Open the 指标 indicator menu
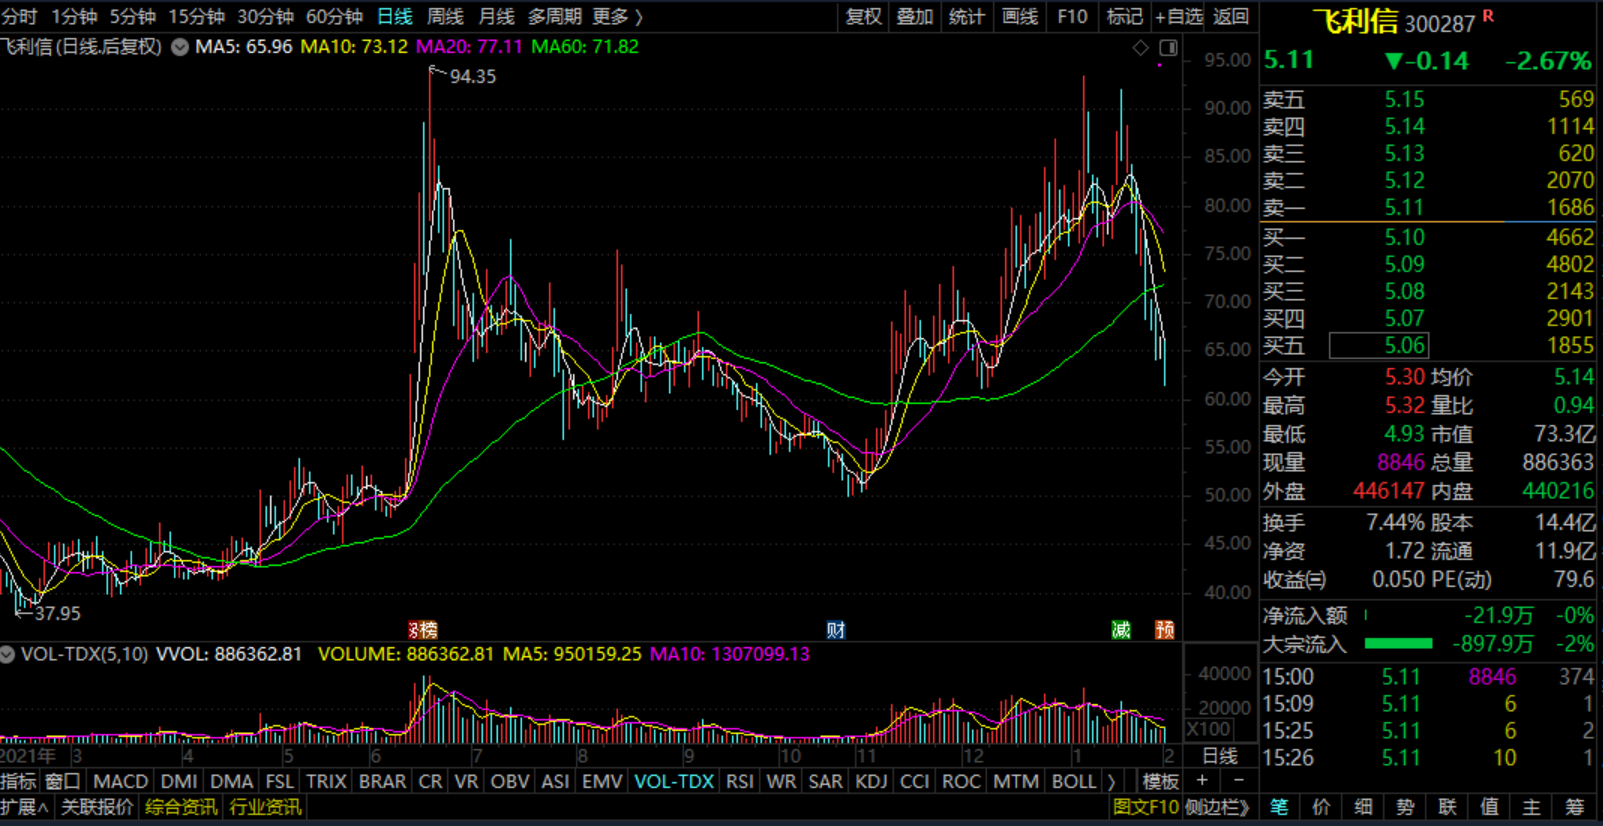The width and height of the screenshot is (1603, 826). click(19, 781)
